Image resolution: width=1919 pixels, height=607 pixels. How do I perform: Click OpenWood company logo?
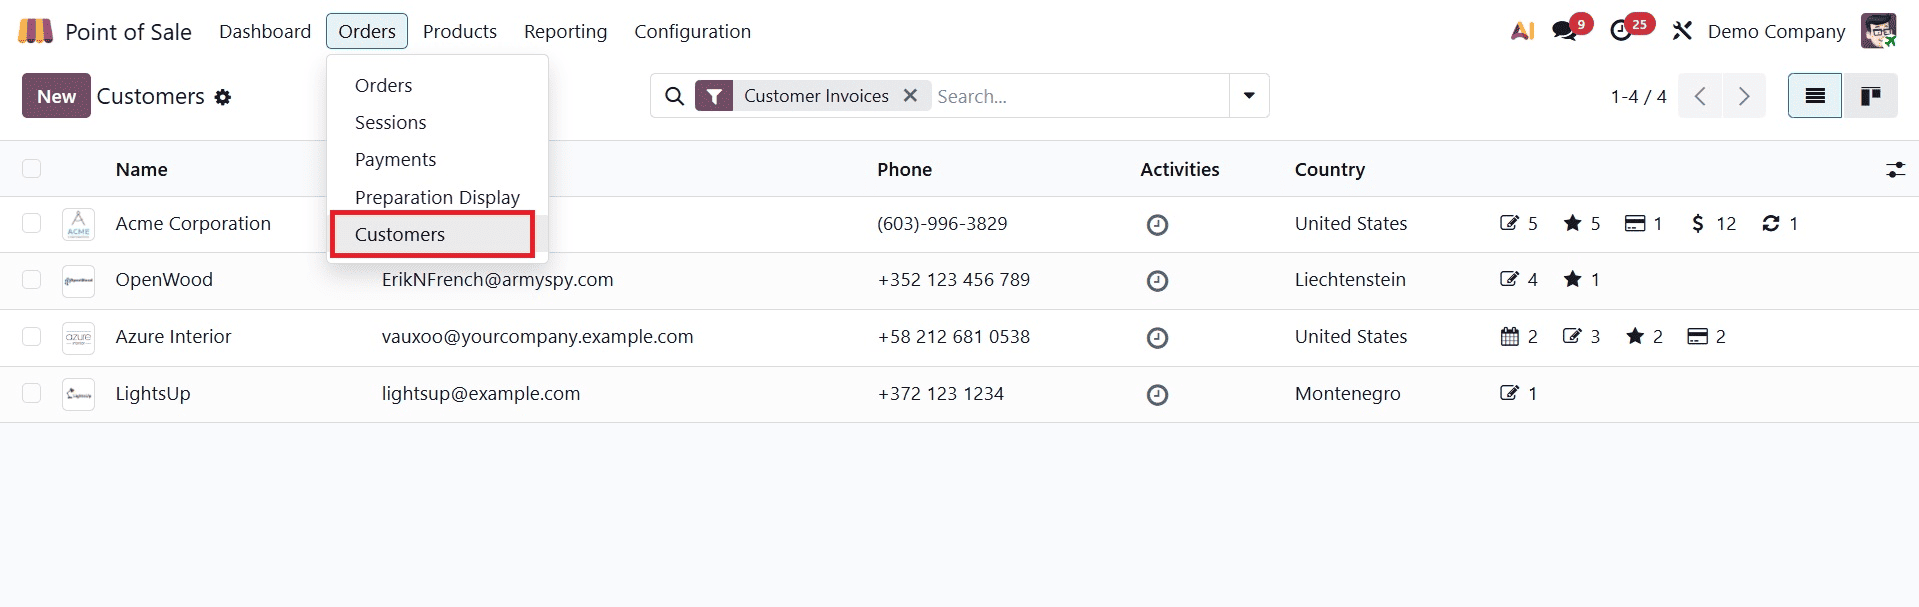tap(78, 281)
